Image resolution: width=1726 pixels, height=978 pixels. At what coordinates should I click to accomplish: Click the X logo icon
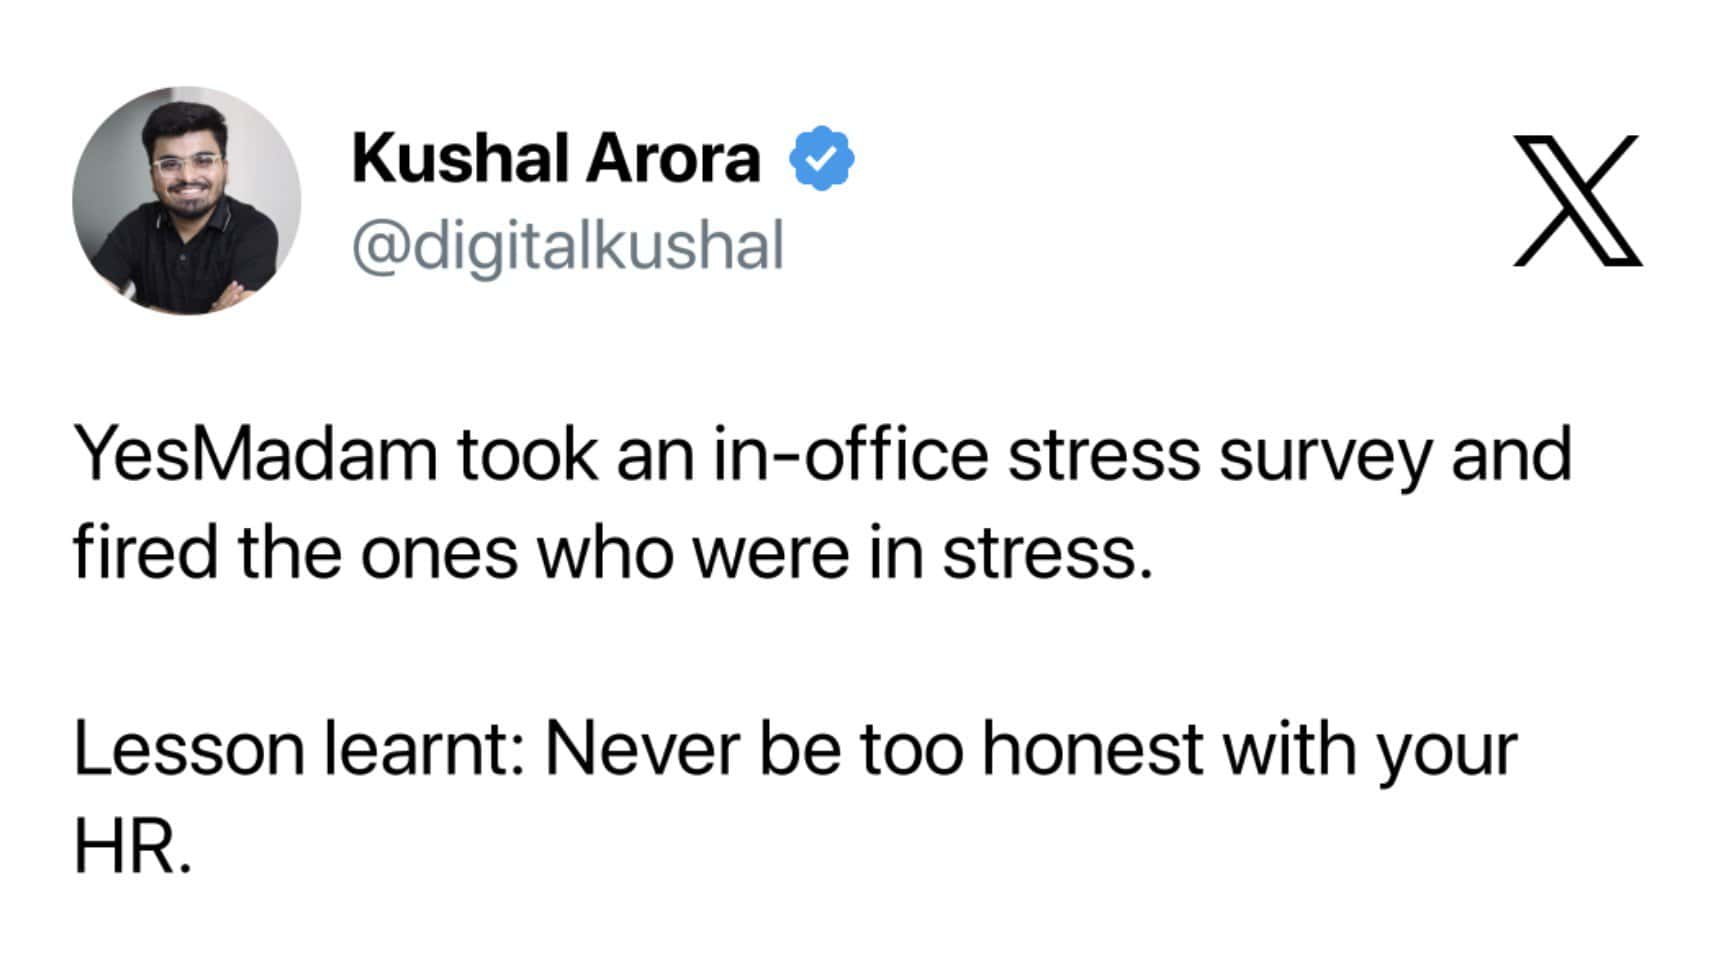click(x=1577, y=201)
